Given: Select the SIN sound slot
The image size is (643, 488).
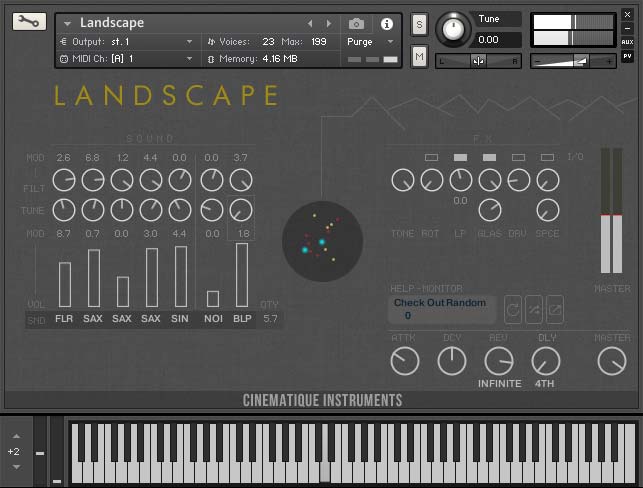Looking at the screenshot, I should pos(180,319).
